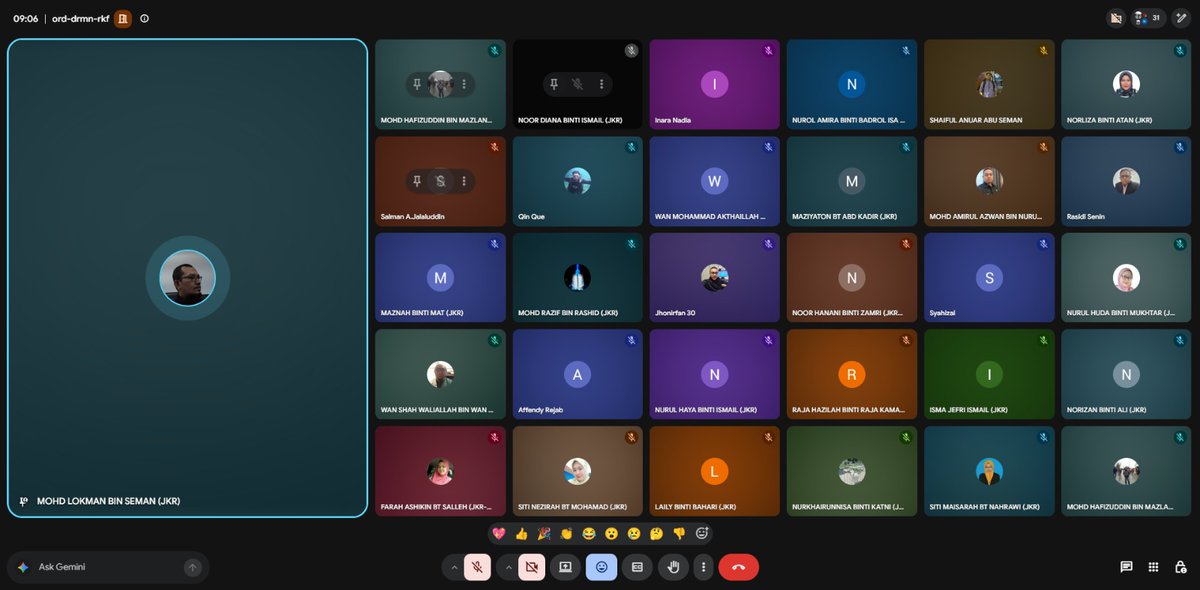The height and width of the screenshot is (590, 1200).
Task: Click the meeting code ord-drmn-rkf
Action: [80, 18]
